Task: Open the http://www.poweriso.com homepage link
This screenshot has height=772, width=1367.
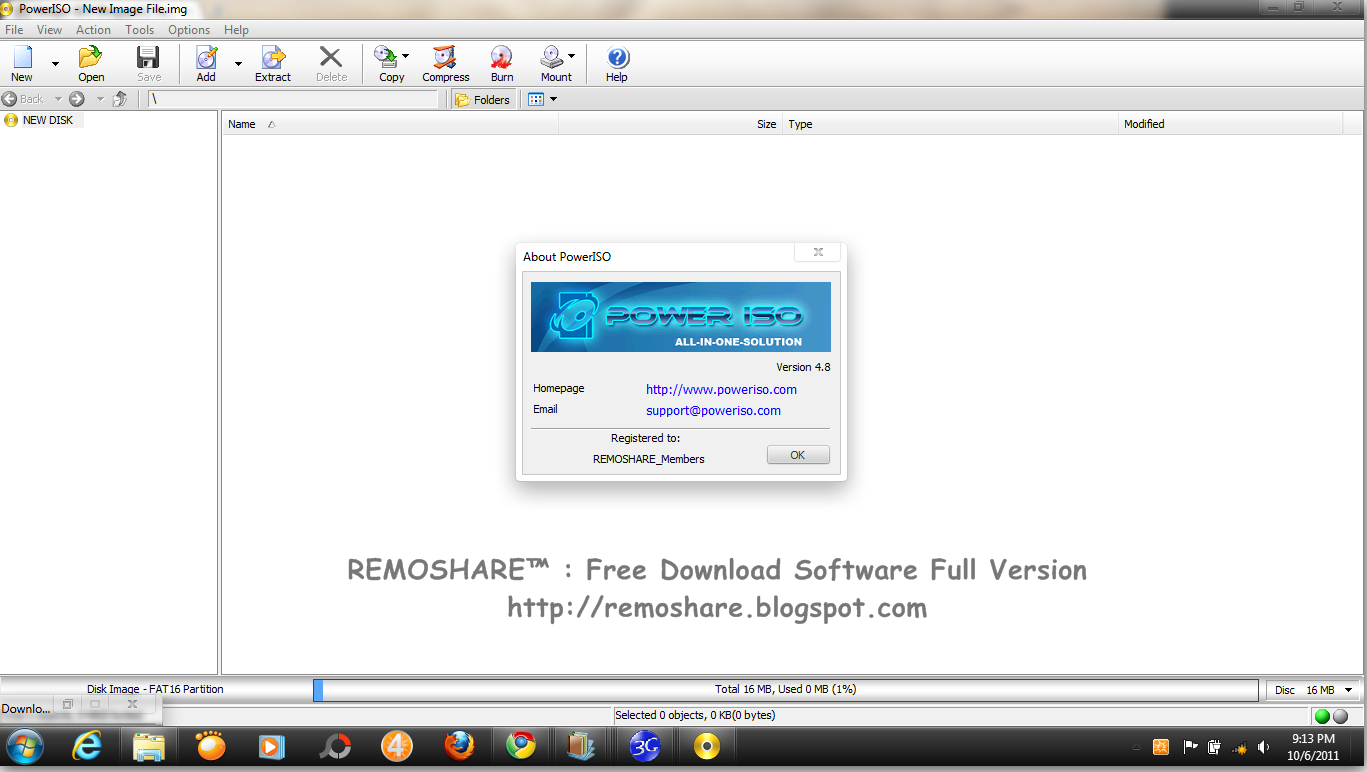Action: [x=721, y=389]
